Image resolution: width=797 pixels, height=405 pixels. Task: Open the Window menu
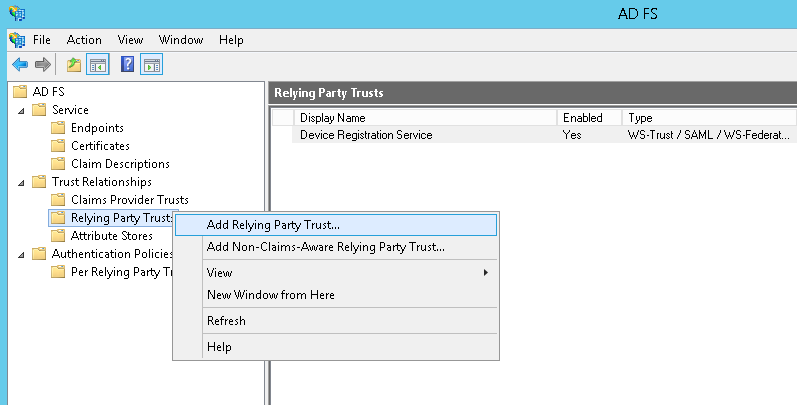[x=181, y=40]
